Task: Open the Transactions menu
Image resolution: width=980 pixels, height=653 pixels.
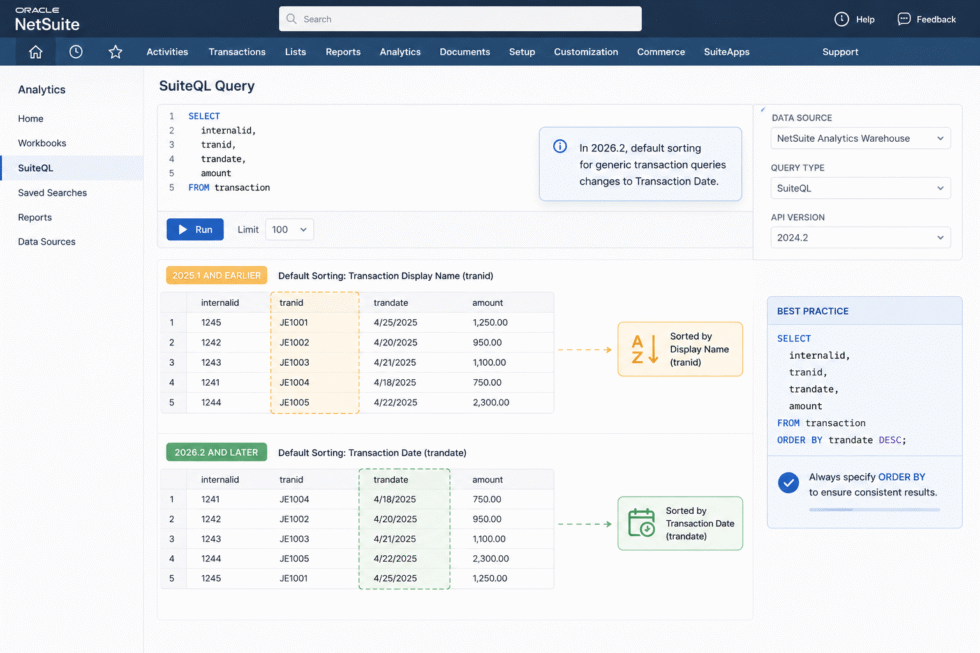Action: 237,52
